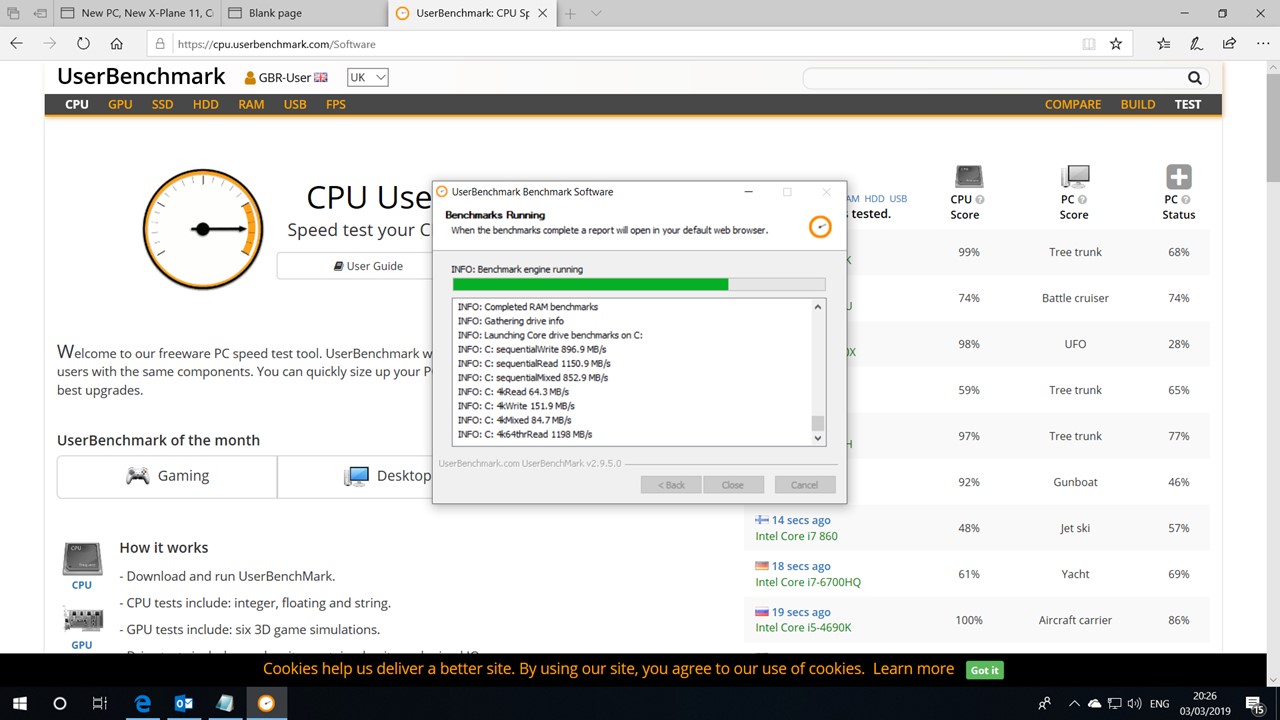
Task: Click the UserBenchmark search input field
Action: pos(994,78)
